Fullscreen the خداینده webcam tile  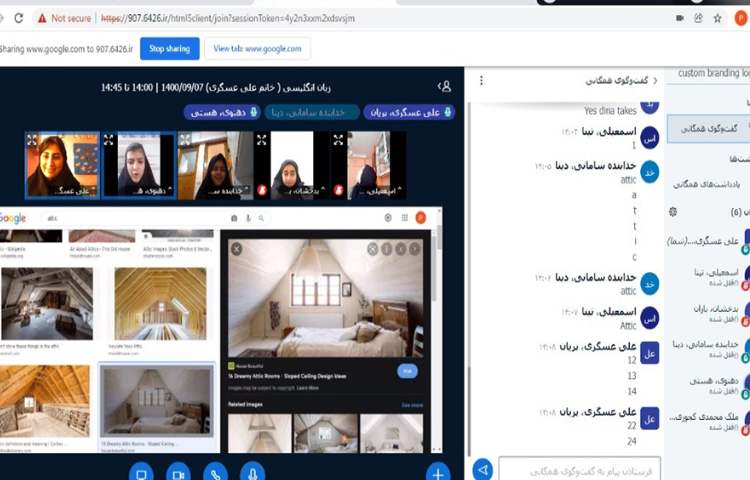pyautogui.click(x=185, y=140)
